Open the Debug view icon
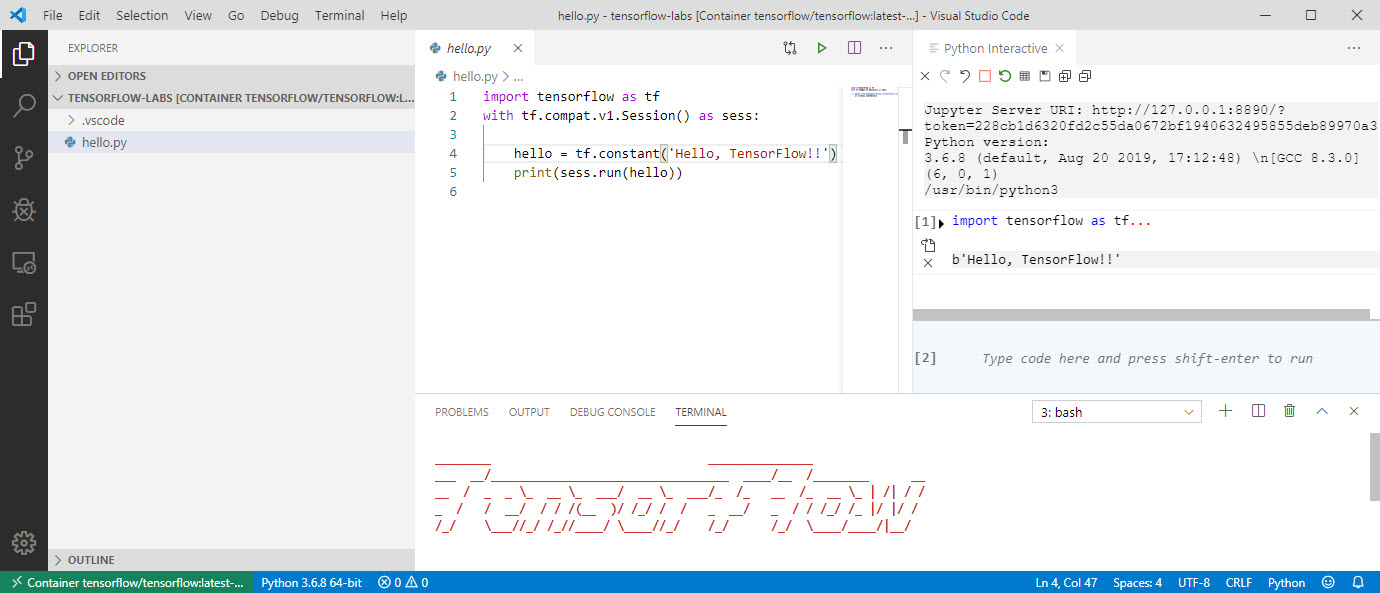This screenshot has height=593, width=1380. coord(23,210)
